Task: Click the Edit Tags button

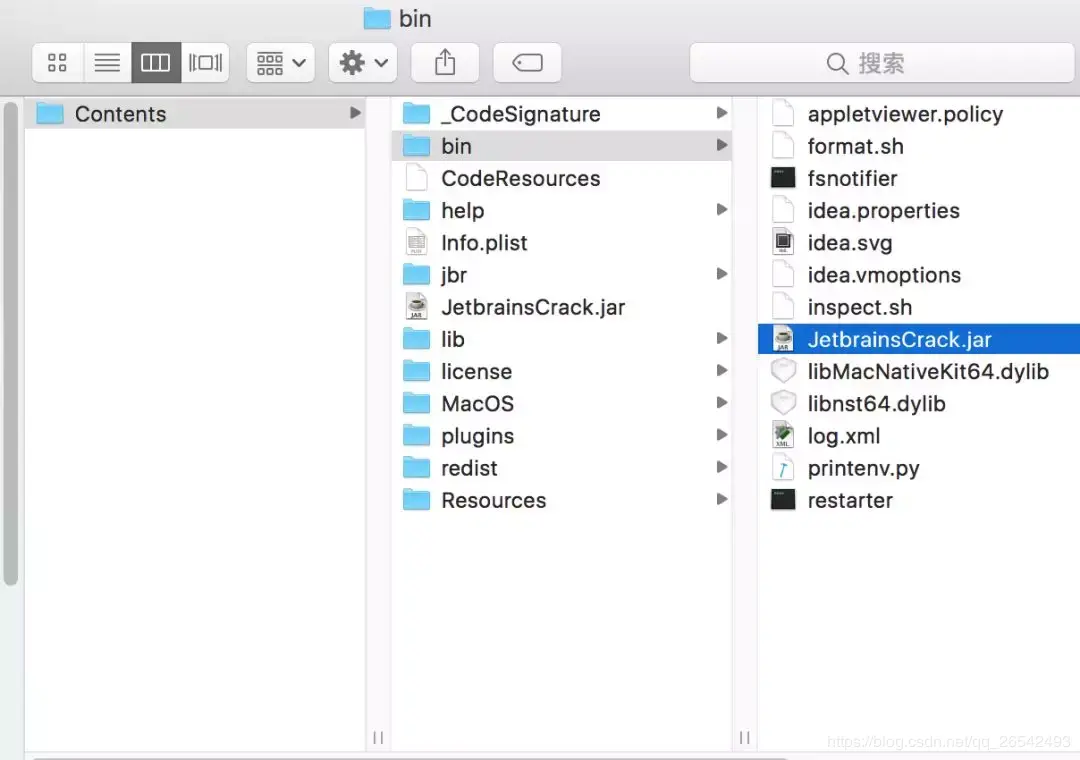Action: [x=527, y=63]
